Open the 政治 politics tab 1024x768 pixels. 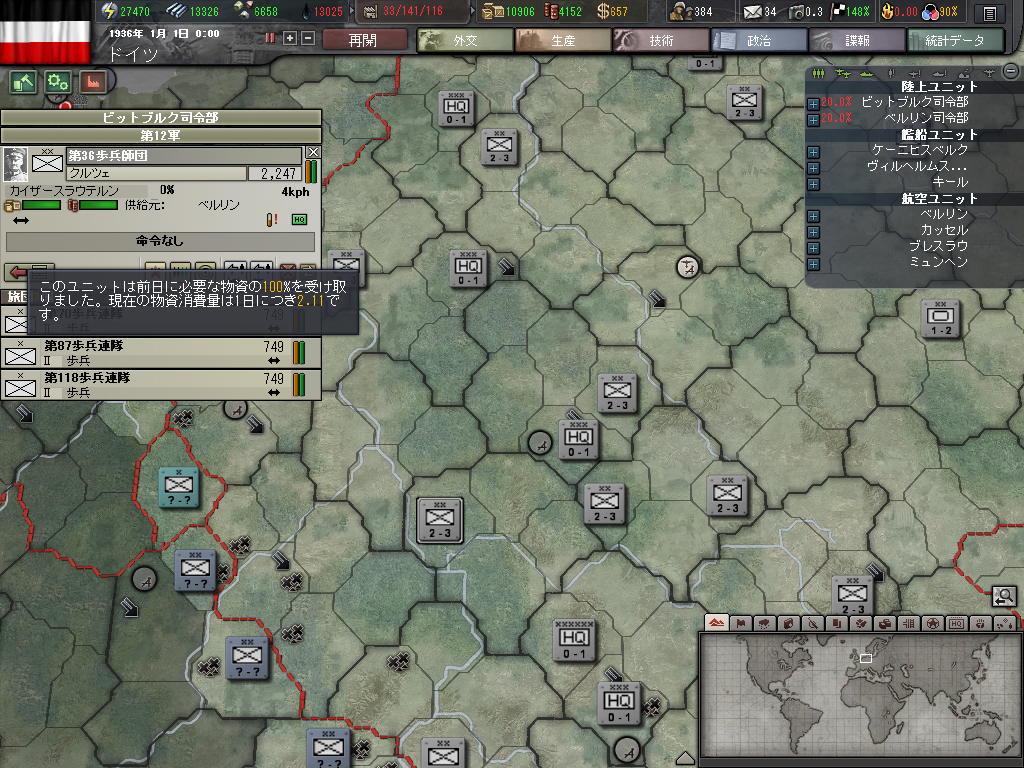759,40
